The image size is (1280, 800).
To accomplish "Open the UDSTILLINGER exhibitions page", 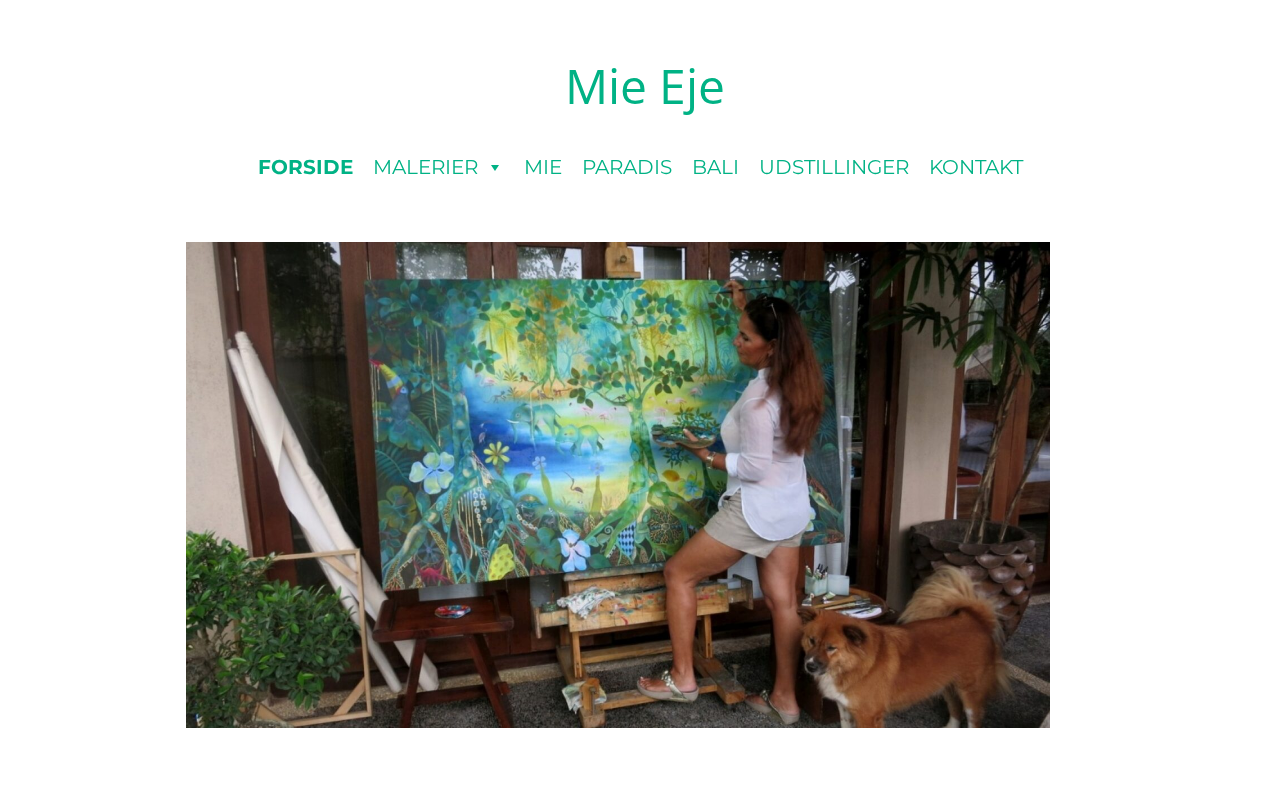I will tap(834, 167).
